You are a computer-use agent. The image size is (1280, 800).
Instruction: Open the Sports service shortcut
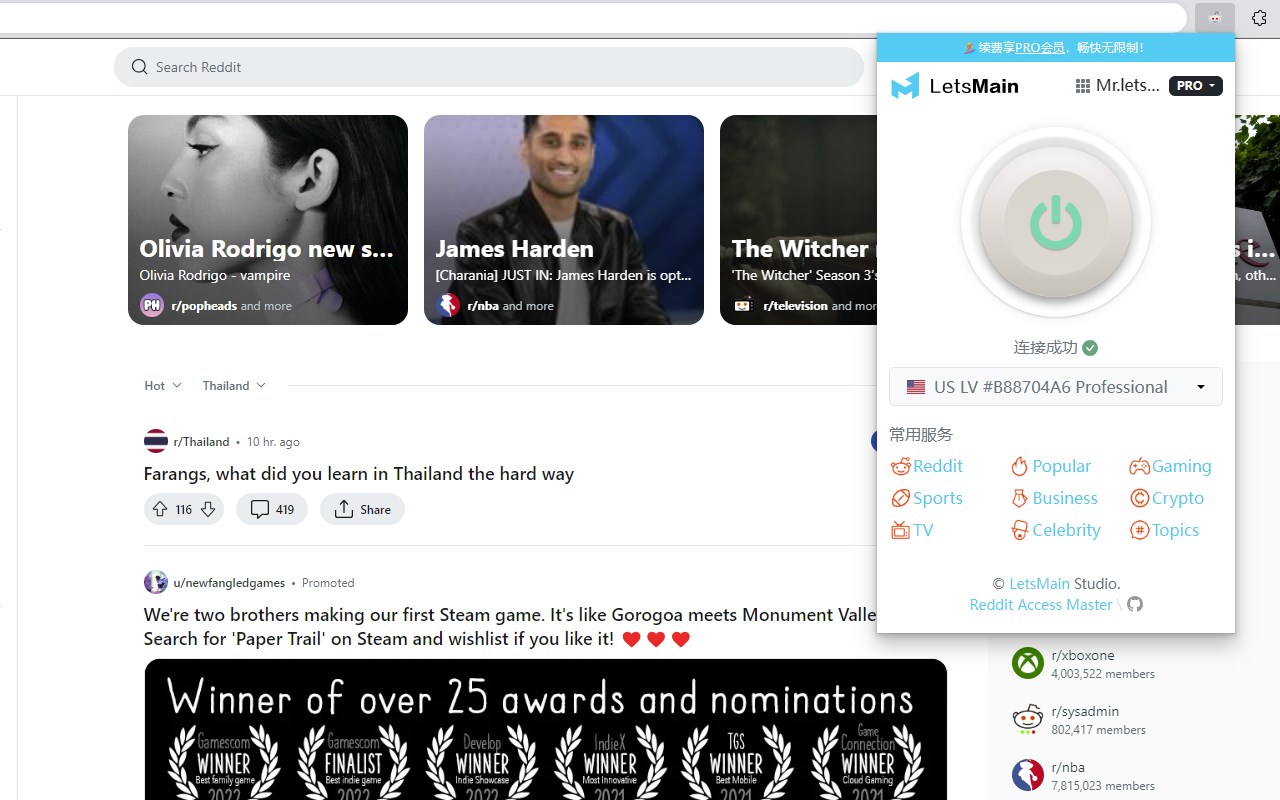click(927, 498)
